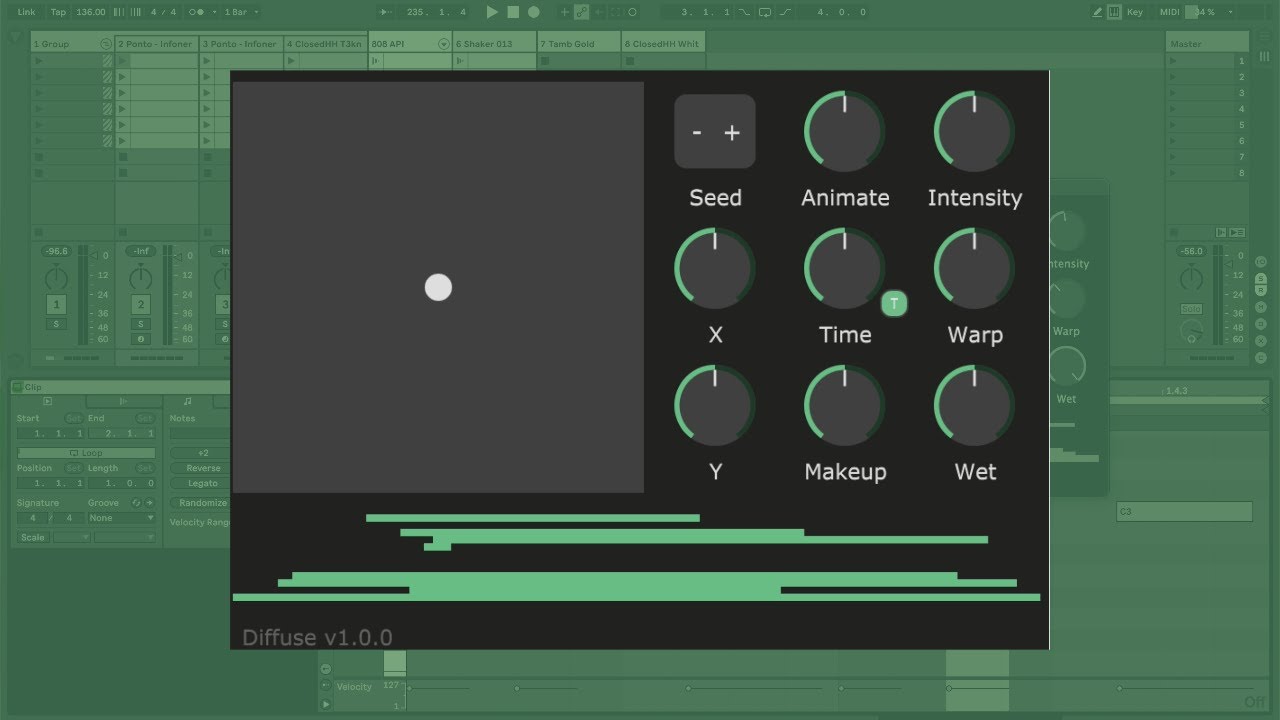Image resolution: width=1280 pixels, height=720 pixels.
Task: Click the Set button beside Start
Action: point(73,419)
